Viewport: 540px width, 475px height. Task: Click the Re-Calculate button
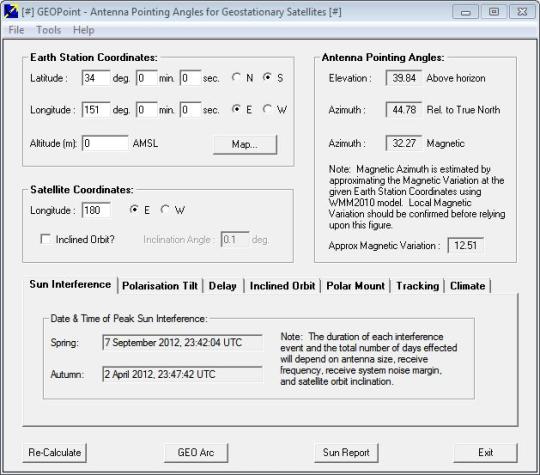point(55,453)
